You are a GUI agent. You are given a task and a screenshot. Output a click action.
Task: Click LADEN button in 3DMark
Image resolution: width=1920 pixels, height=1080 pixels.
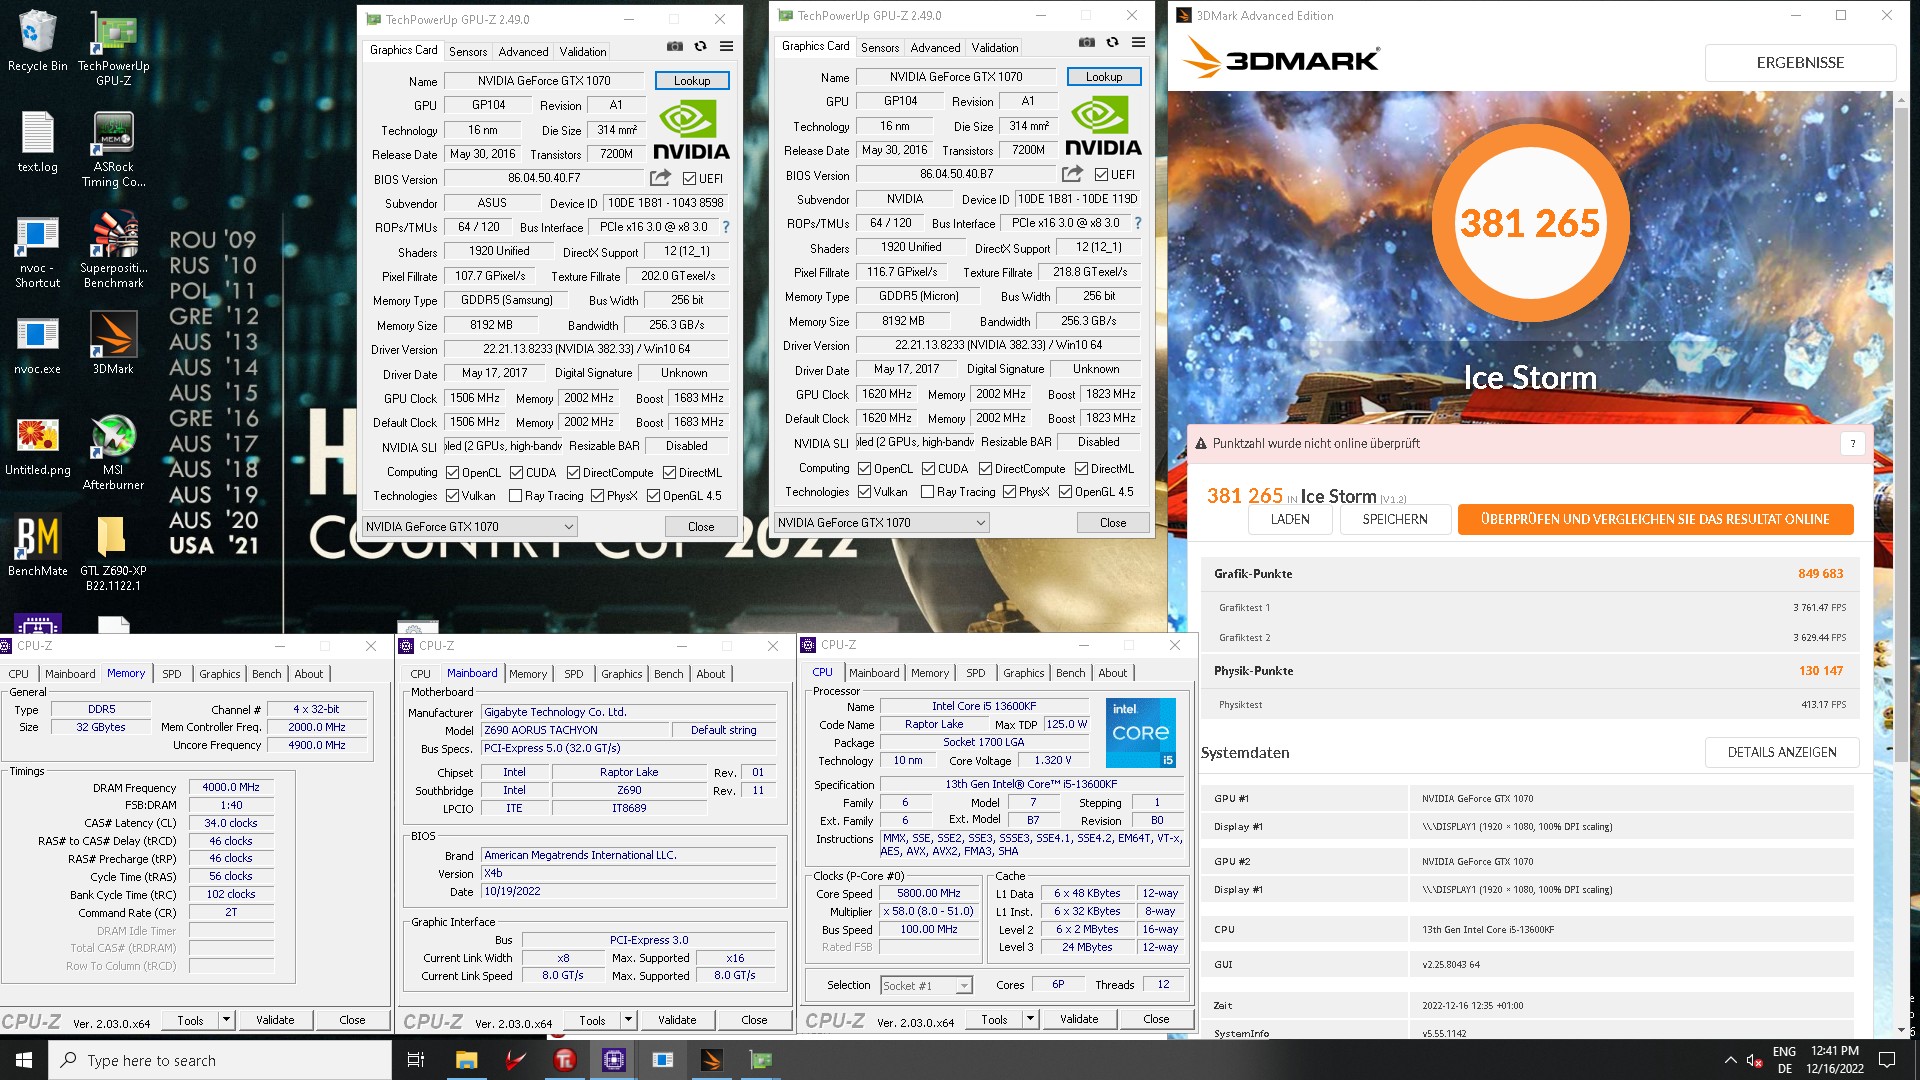coord(1290,519)
